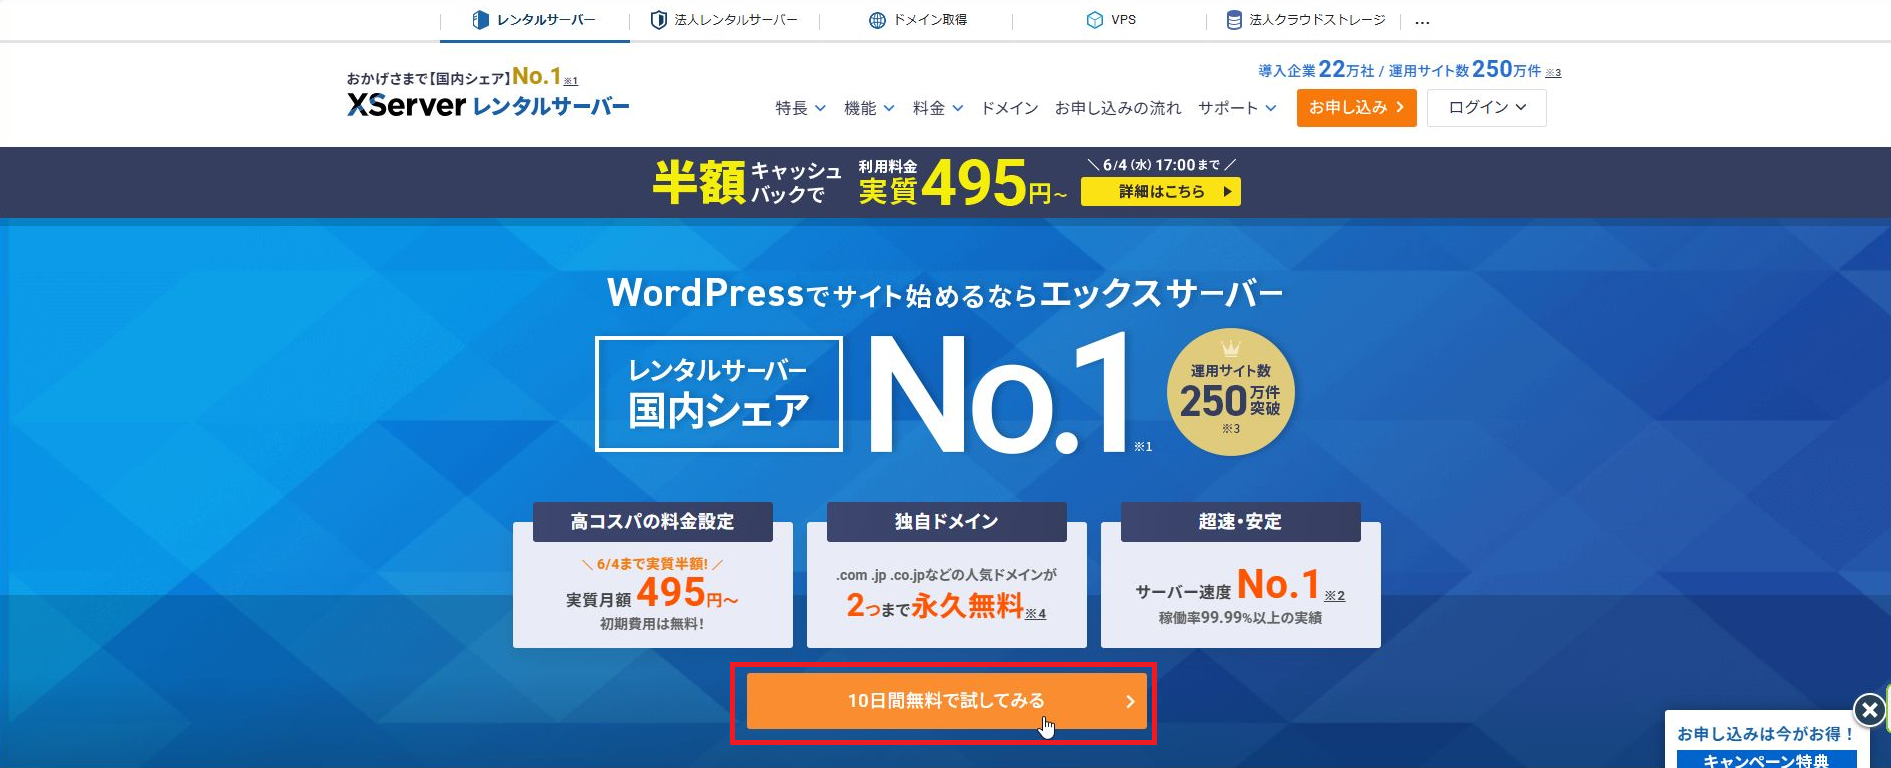Click the three-dots more services icon

(x=1422, y=21)
